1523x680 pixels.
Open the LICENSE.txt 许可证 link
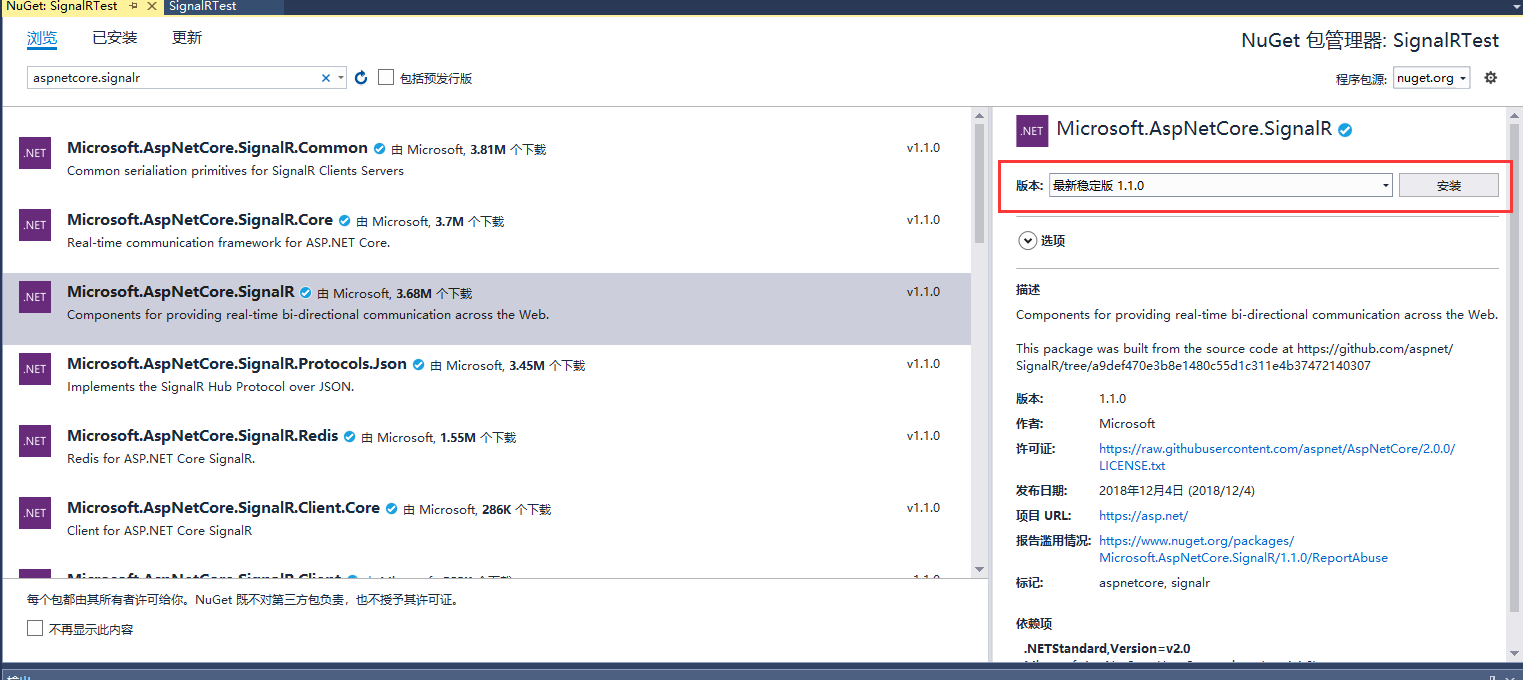pos(1277,457)
